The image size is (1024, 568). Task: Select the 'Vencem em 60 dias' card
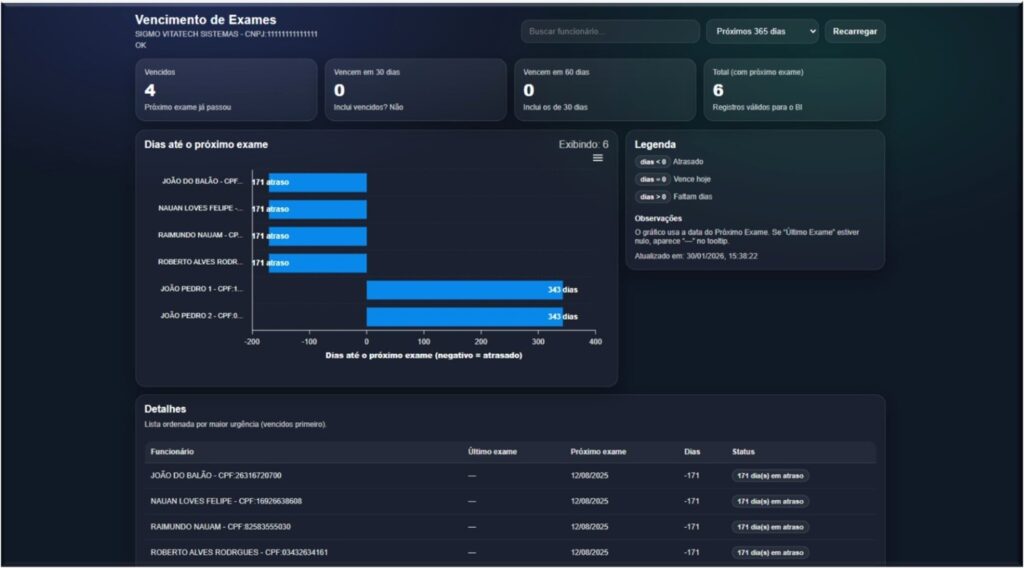tap(604, 90)
